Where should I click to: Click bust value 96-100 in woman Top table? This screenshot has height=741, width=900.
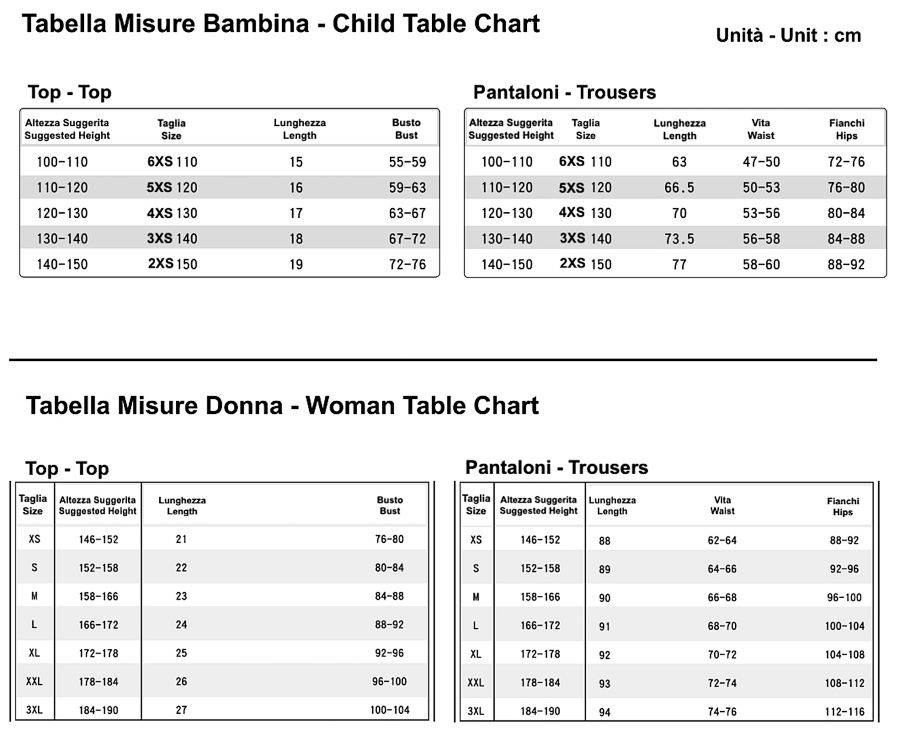(389, 681)
